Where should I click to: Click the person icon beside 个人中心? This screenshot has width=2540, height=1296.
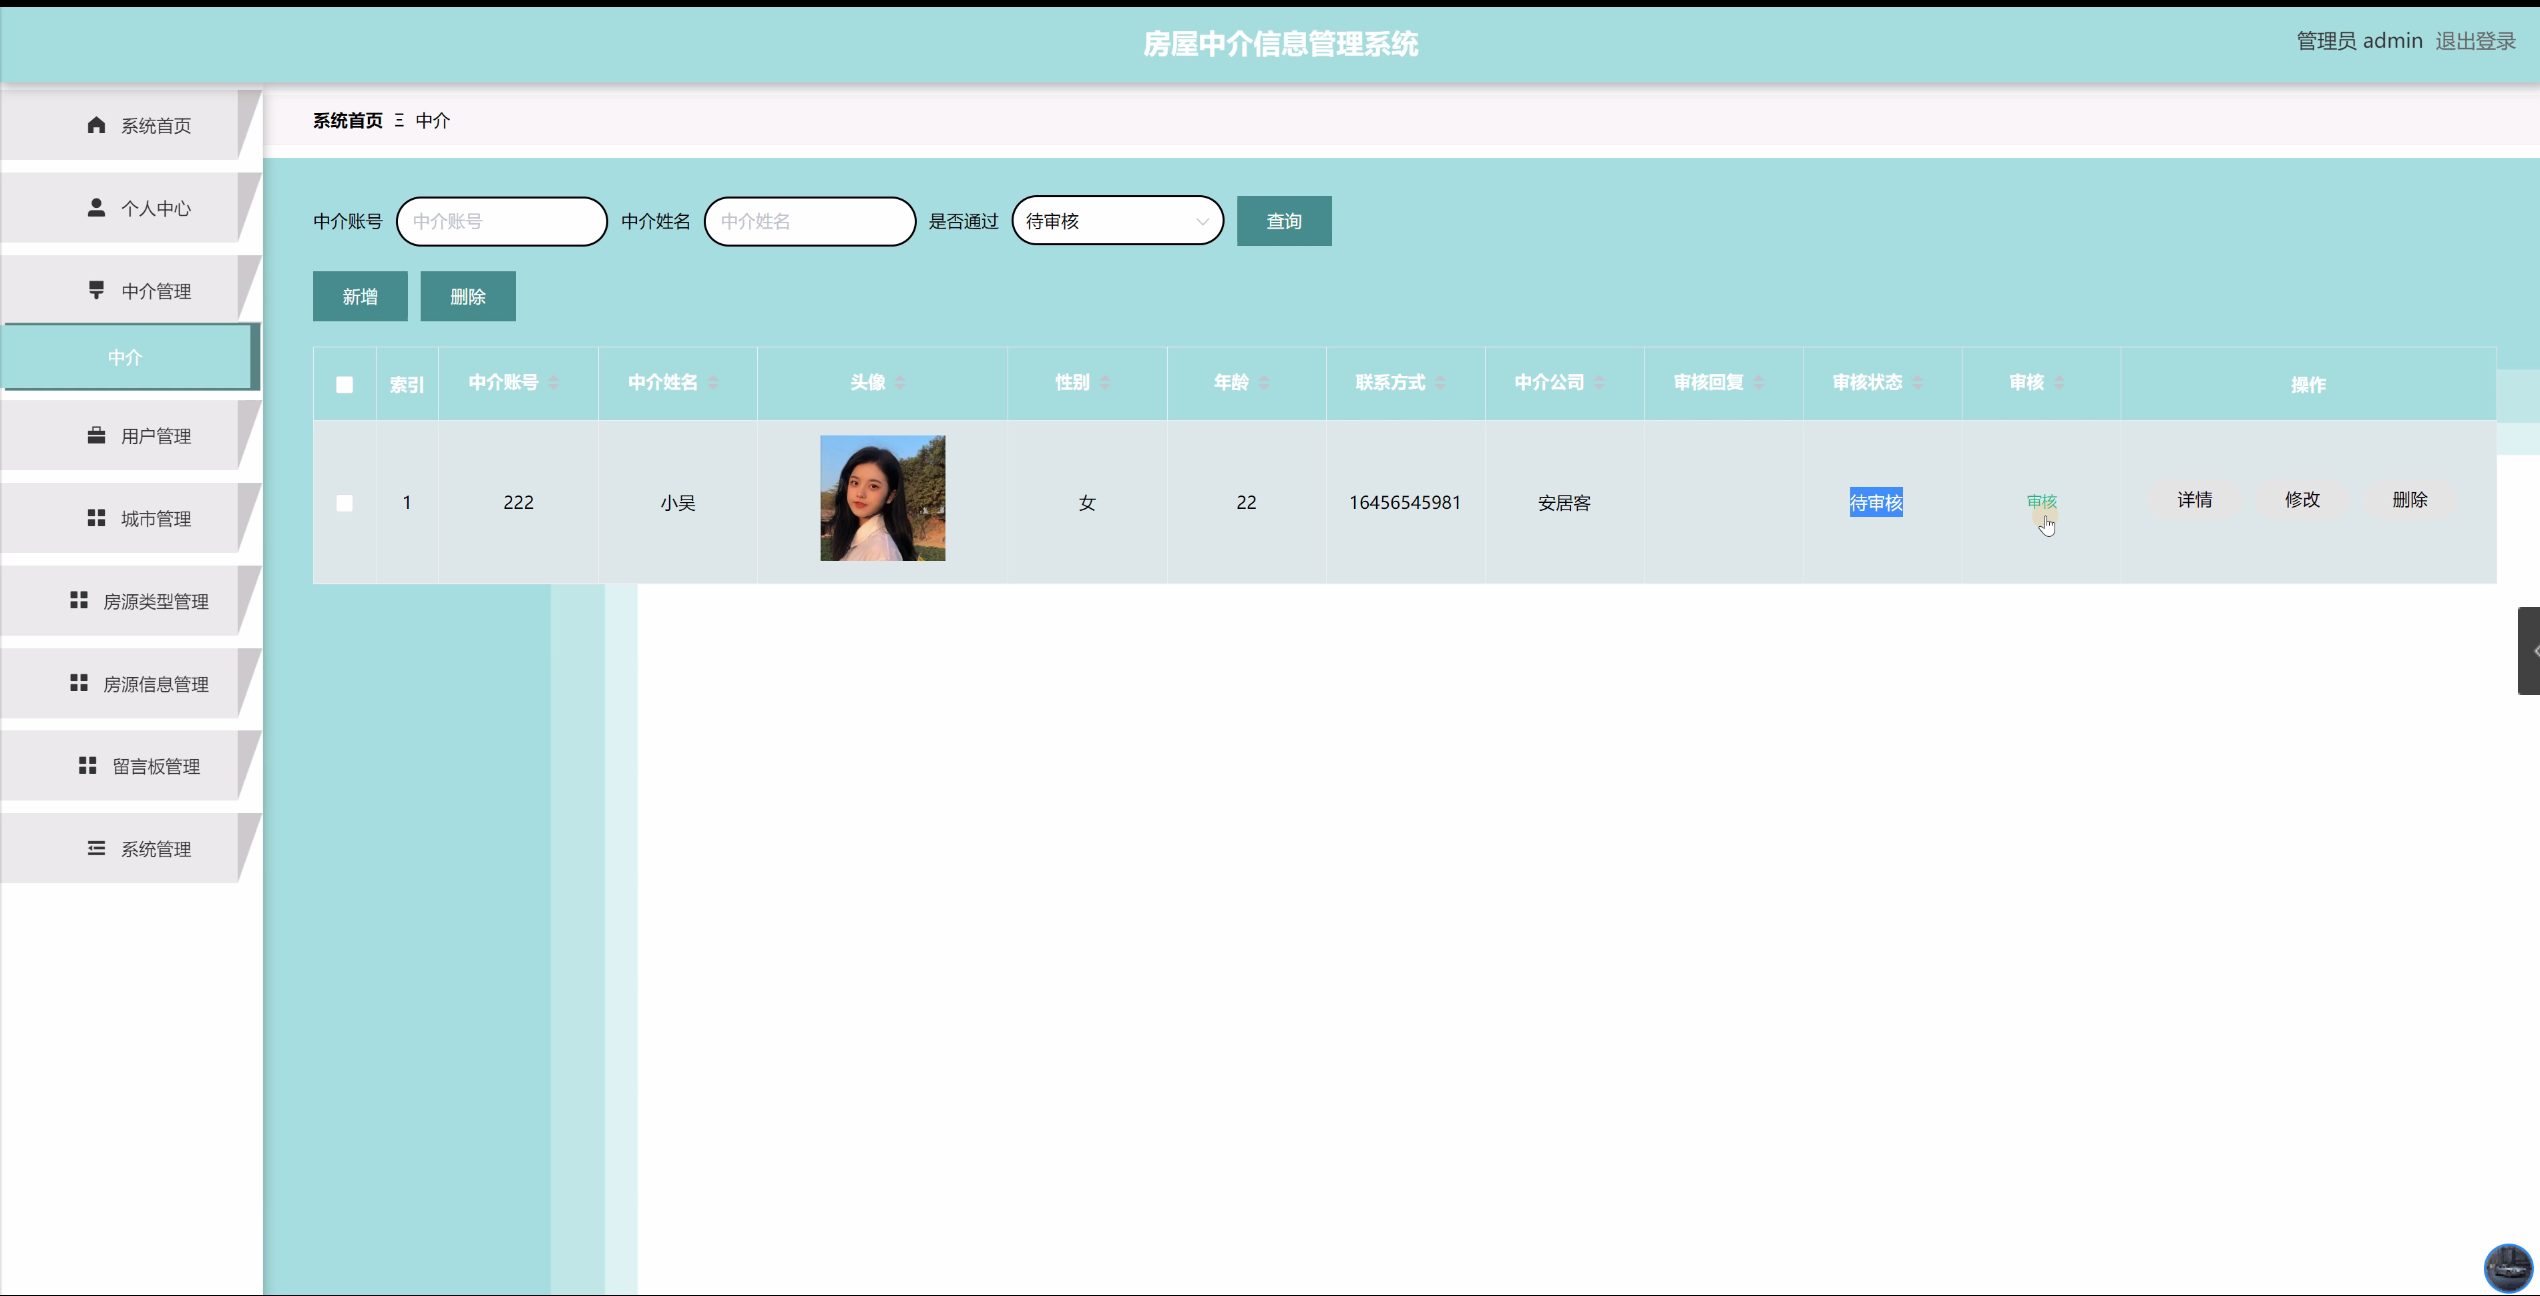[96, 208]
